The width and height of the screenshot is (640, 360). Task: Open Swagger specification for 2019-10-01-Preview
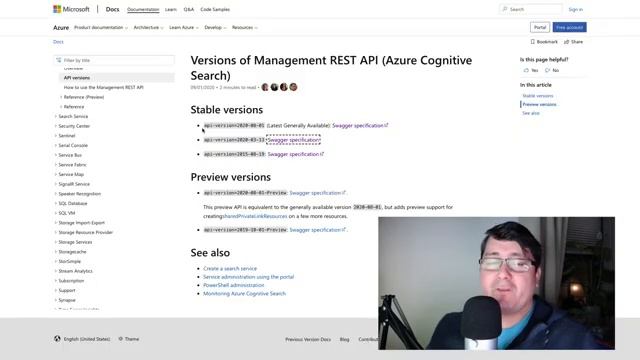(x=317, y=230)
